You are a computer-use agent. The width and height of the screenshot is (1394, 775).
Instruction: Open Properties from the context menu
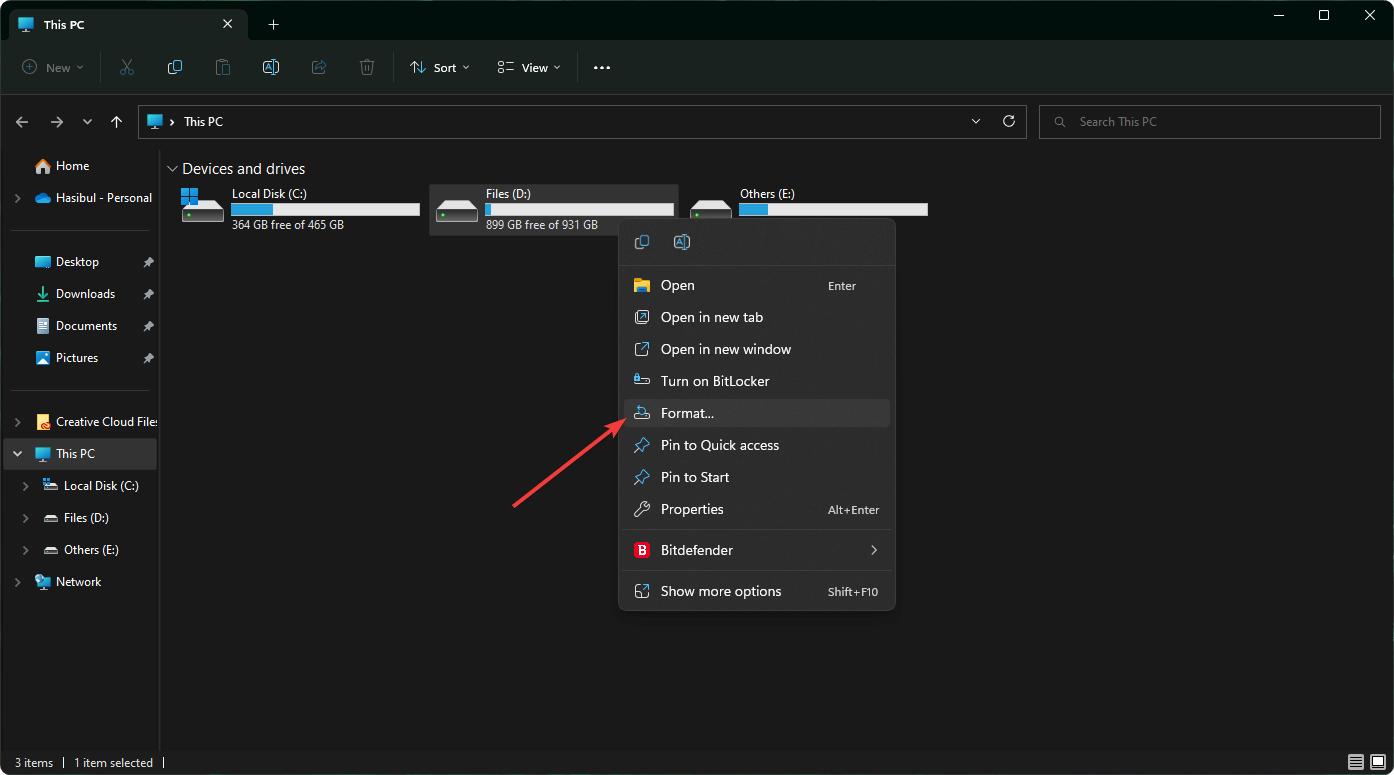pyautogui.click(x=757, y=509)
